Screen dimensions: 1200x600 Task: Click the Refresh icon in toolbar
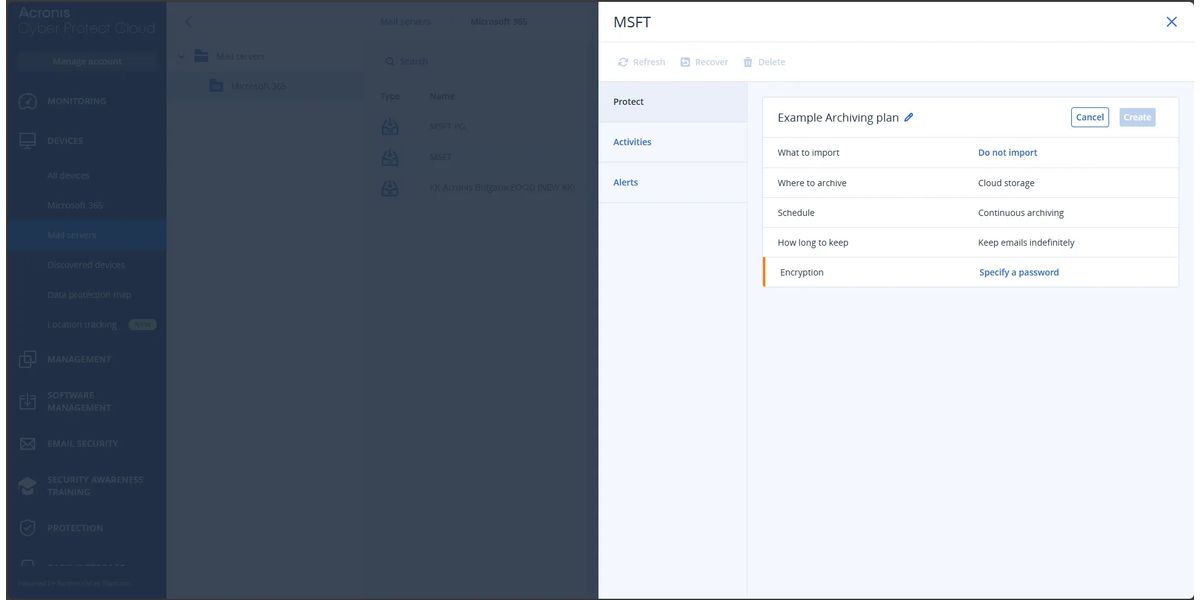coord(623,62)
